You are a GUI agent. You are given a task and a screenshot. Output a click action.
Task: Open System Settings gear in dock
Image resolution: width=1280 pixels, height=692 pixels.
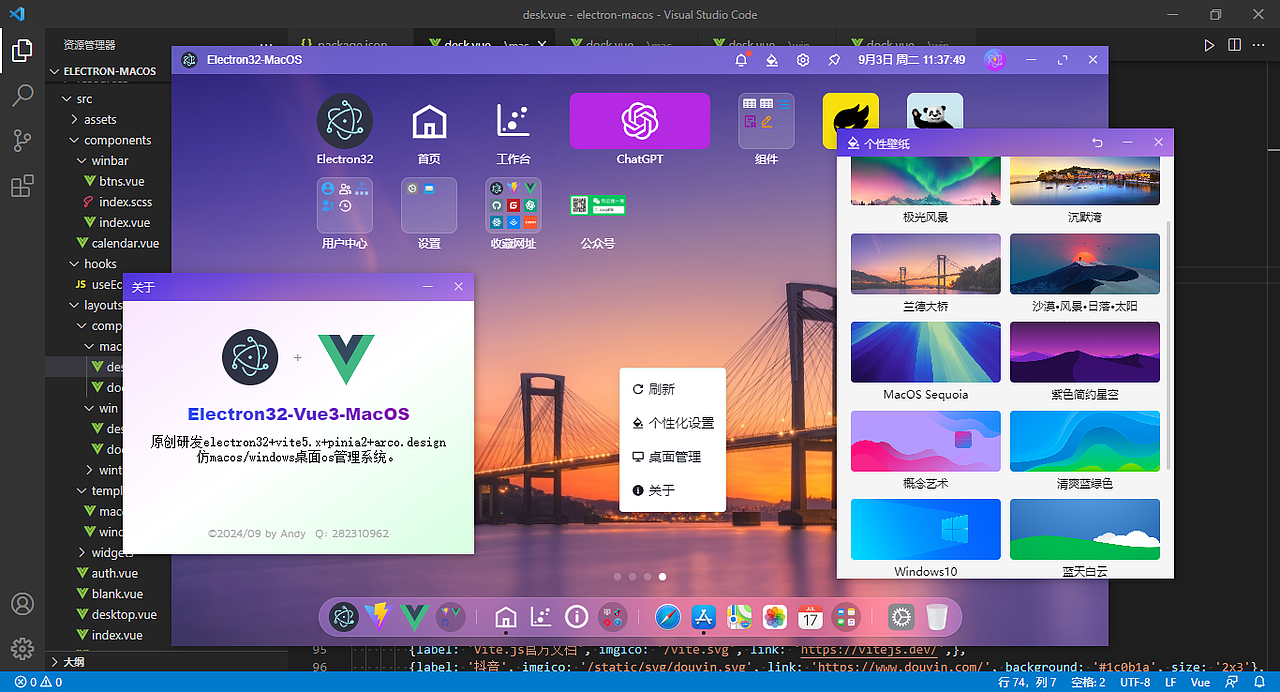[901, 617]
